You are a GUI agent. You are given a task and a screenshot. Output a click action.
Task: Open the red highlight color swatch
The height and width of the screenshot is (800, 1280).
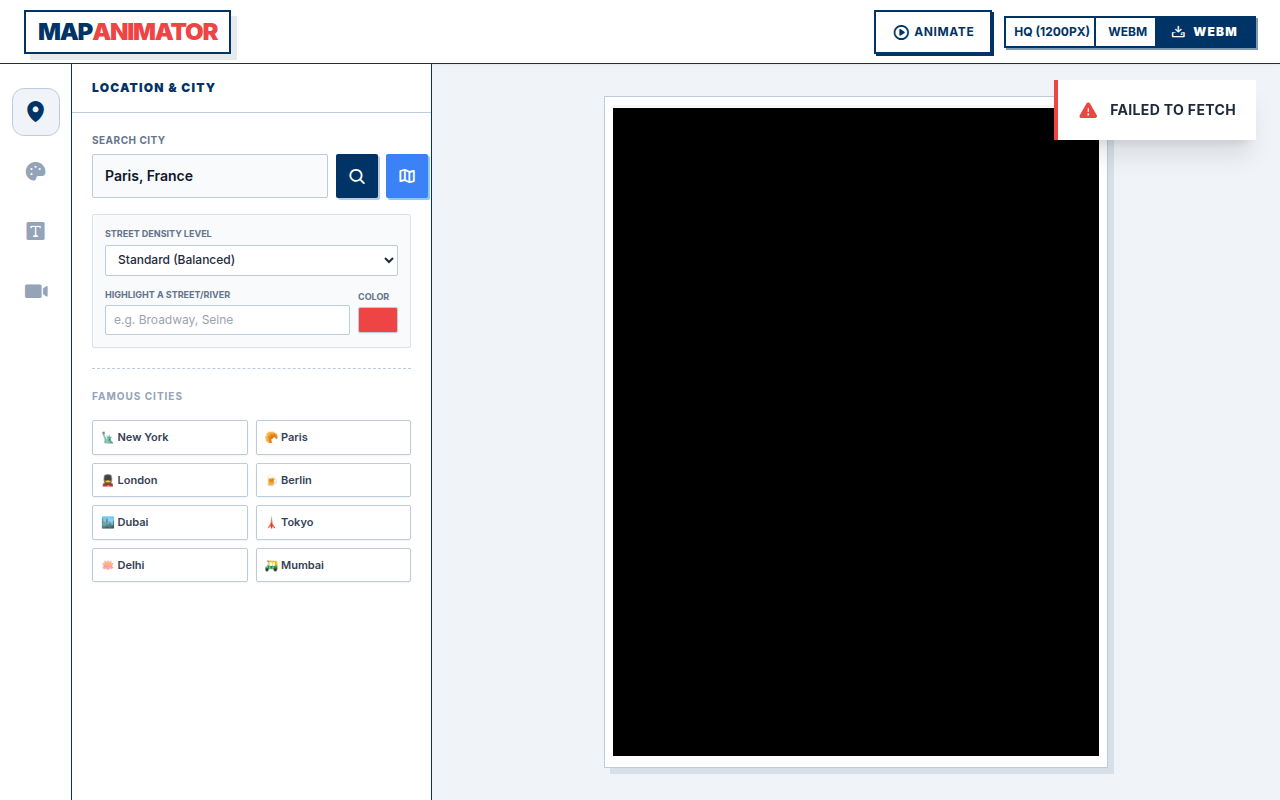378,320
